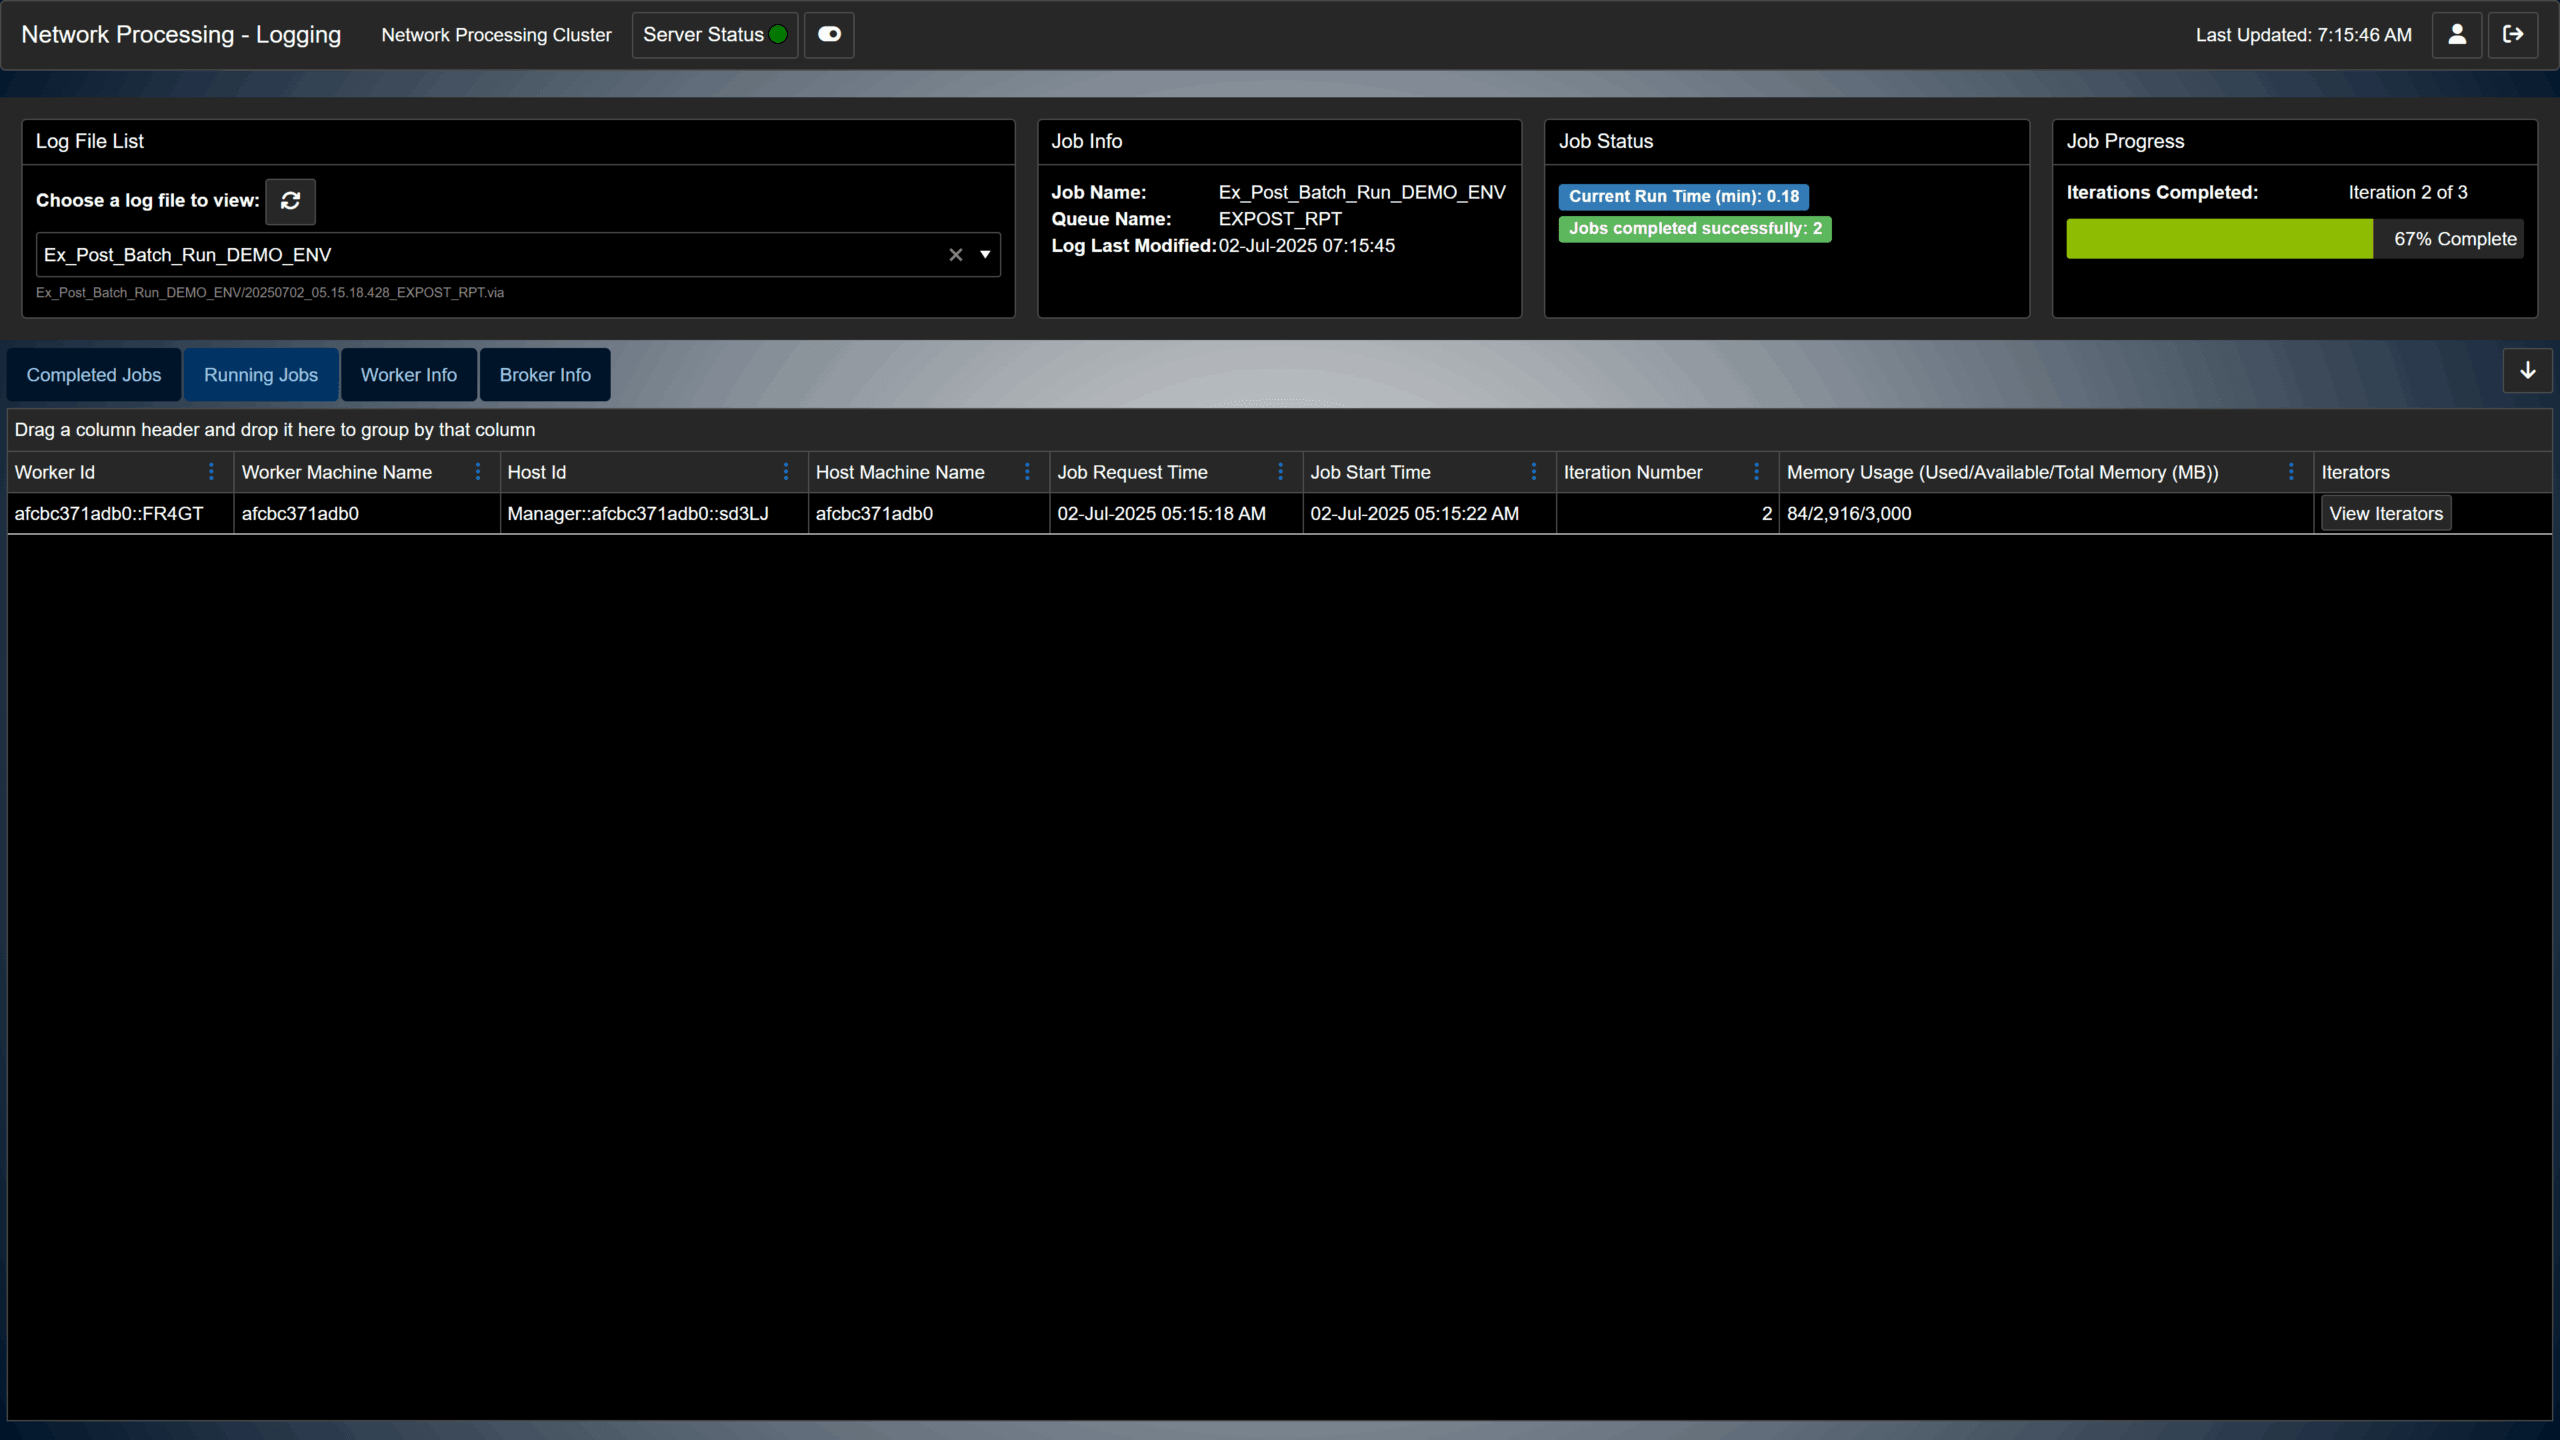Click the log file path text below dropdown
The image size is (2560, 1440).
[x=270, y=293]
